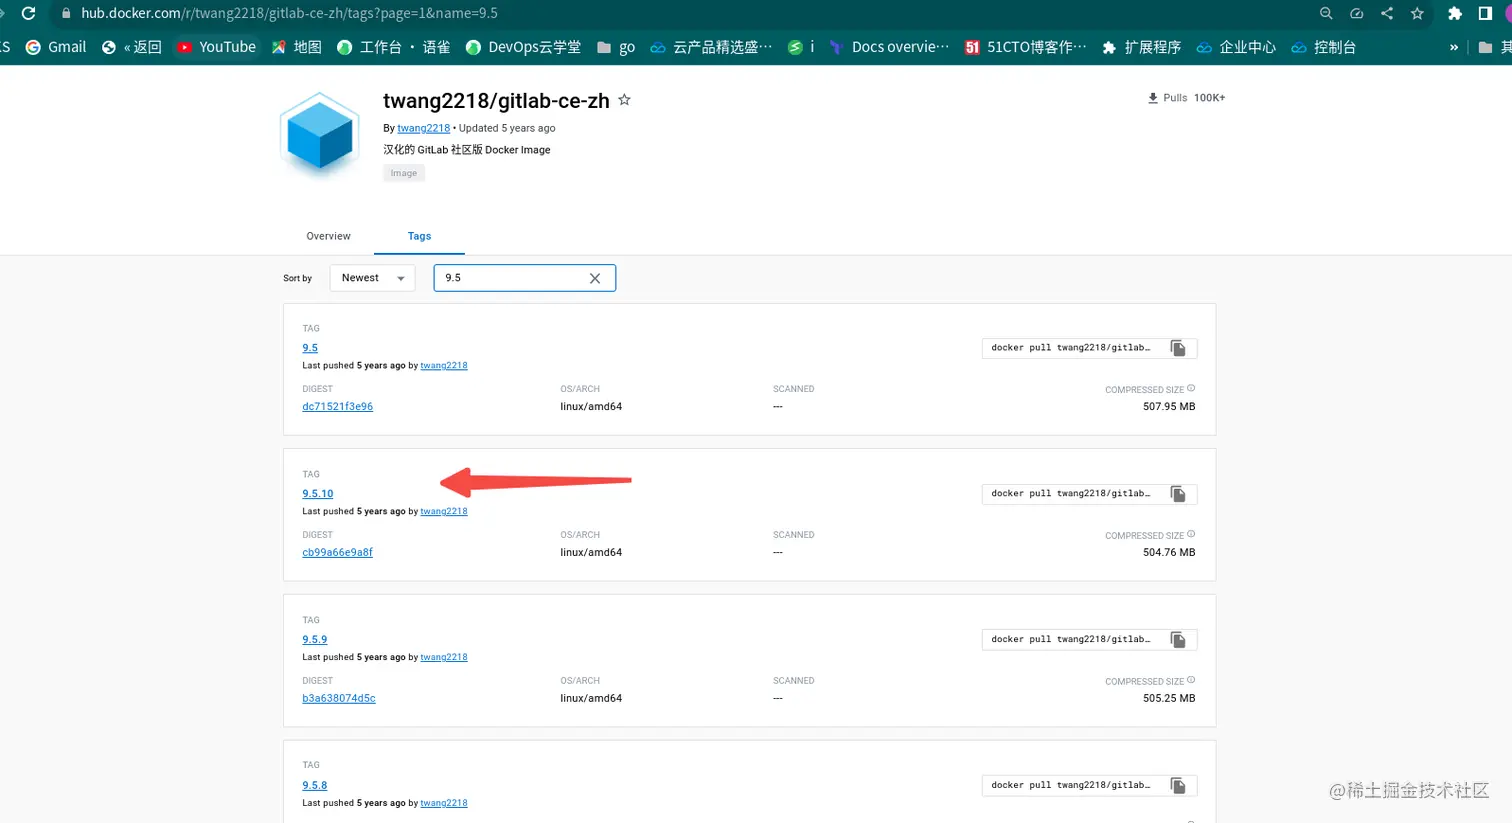Image resolution: width=1512 pixels, height=823 pixels.
Task: Select the 汉化的 GitLab 社区版 Docker Image description
Action: [467, 150]
